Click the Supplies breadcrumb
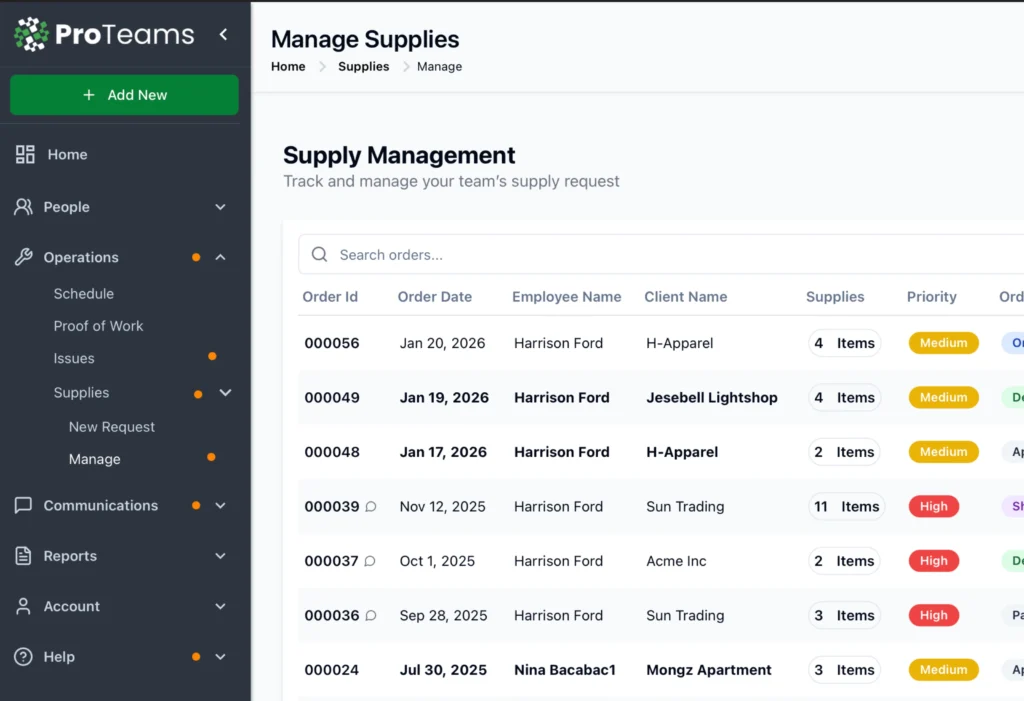The height and width of the screenshot is (701, 1024). [x=363, y=66]
